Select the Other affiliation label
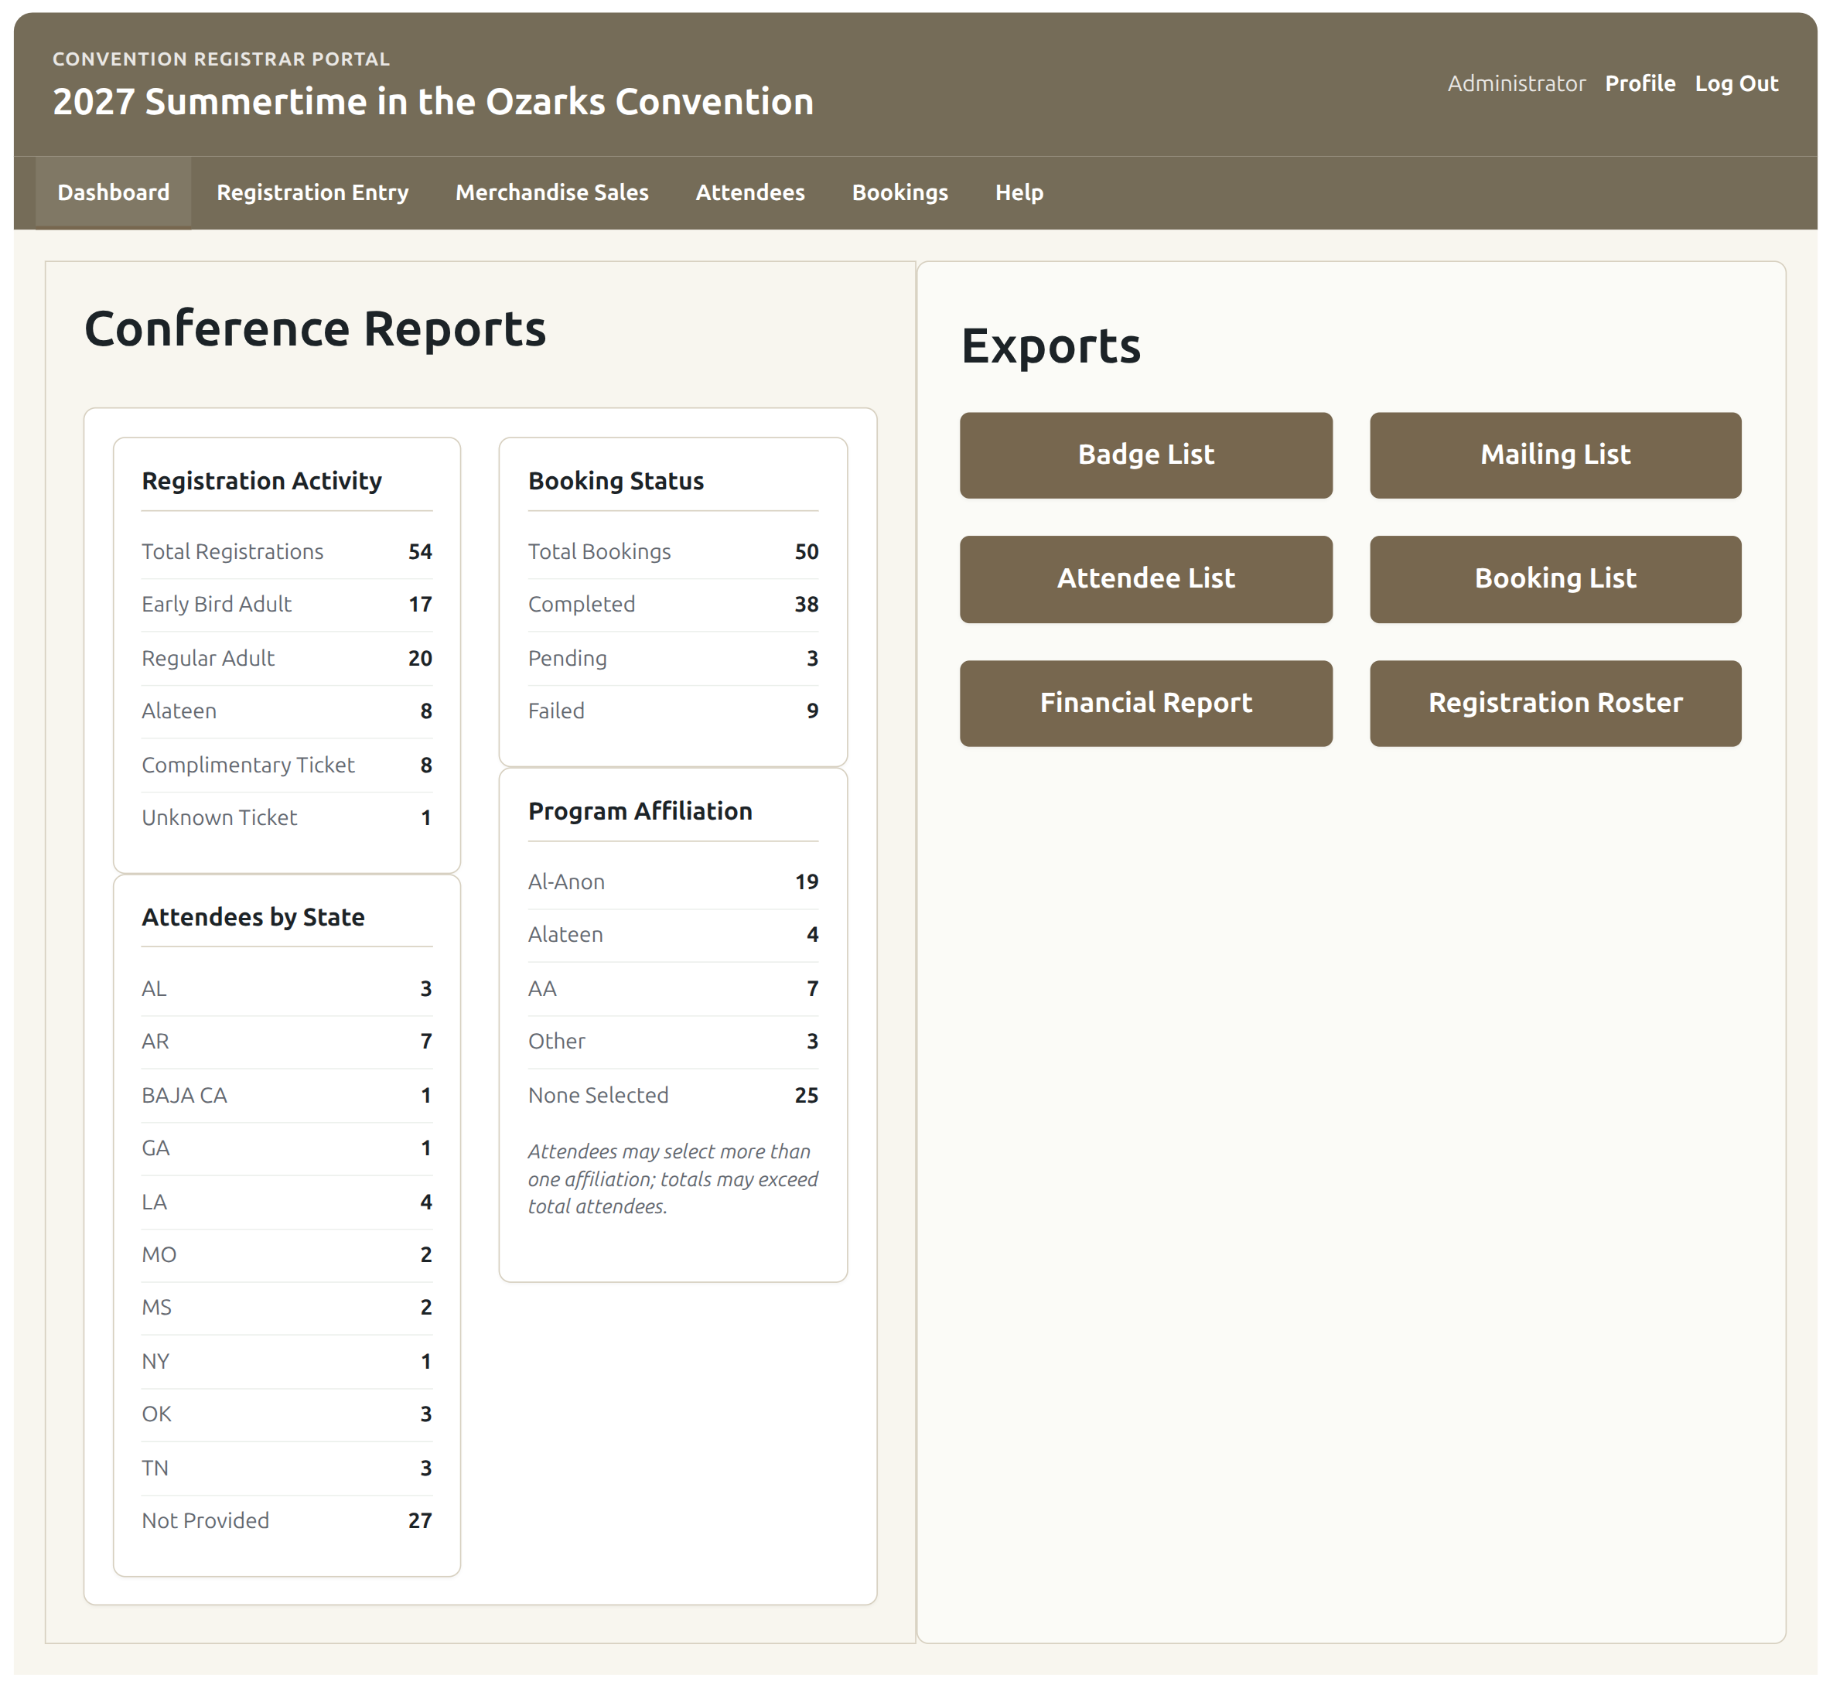The width and height of the screenshot is (1834, 1694). 556,1042
